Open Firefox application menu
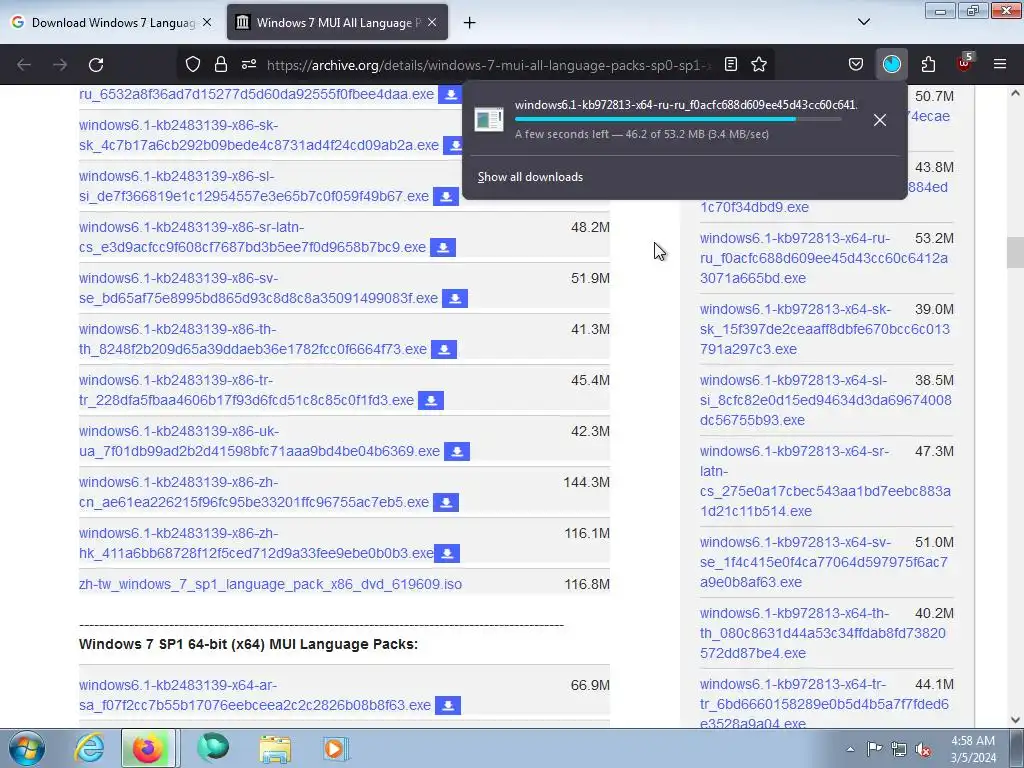 click(1000, 65)
